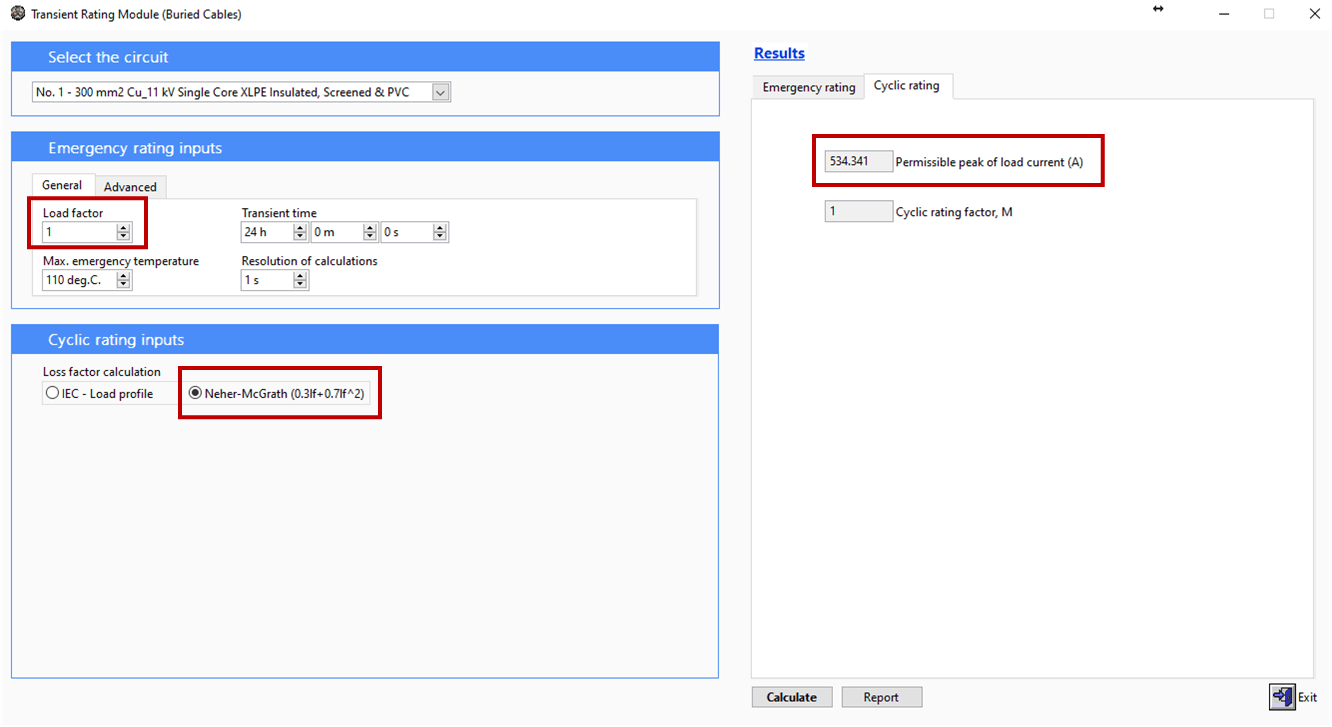Select the General inputs tab
This screenshot has width=1332, height=727.
(62, 186)
